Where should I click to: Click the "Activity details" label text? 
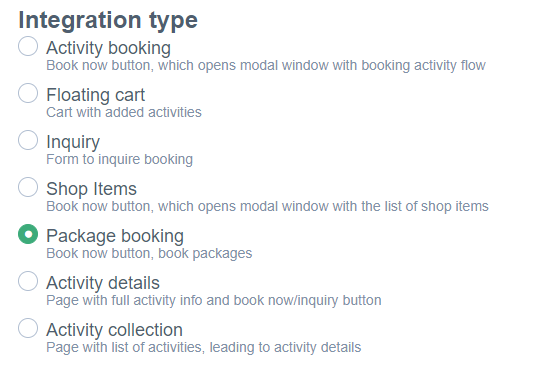[103, 283]
